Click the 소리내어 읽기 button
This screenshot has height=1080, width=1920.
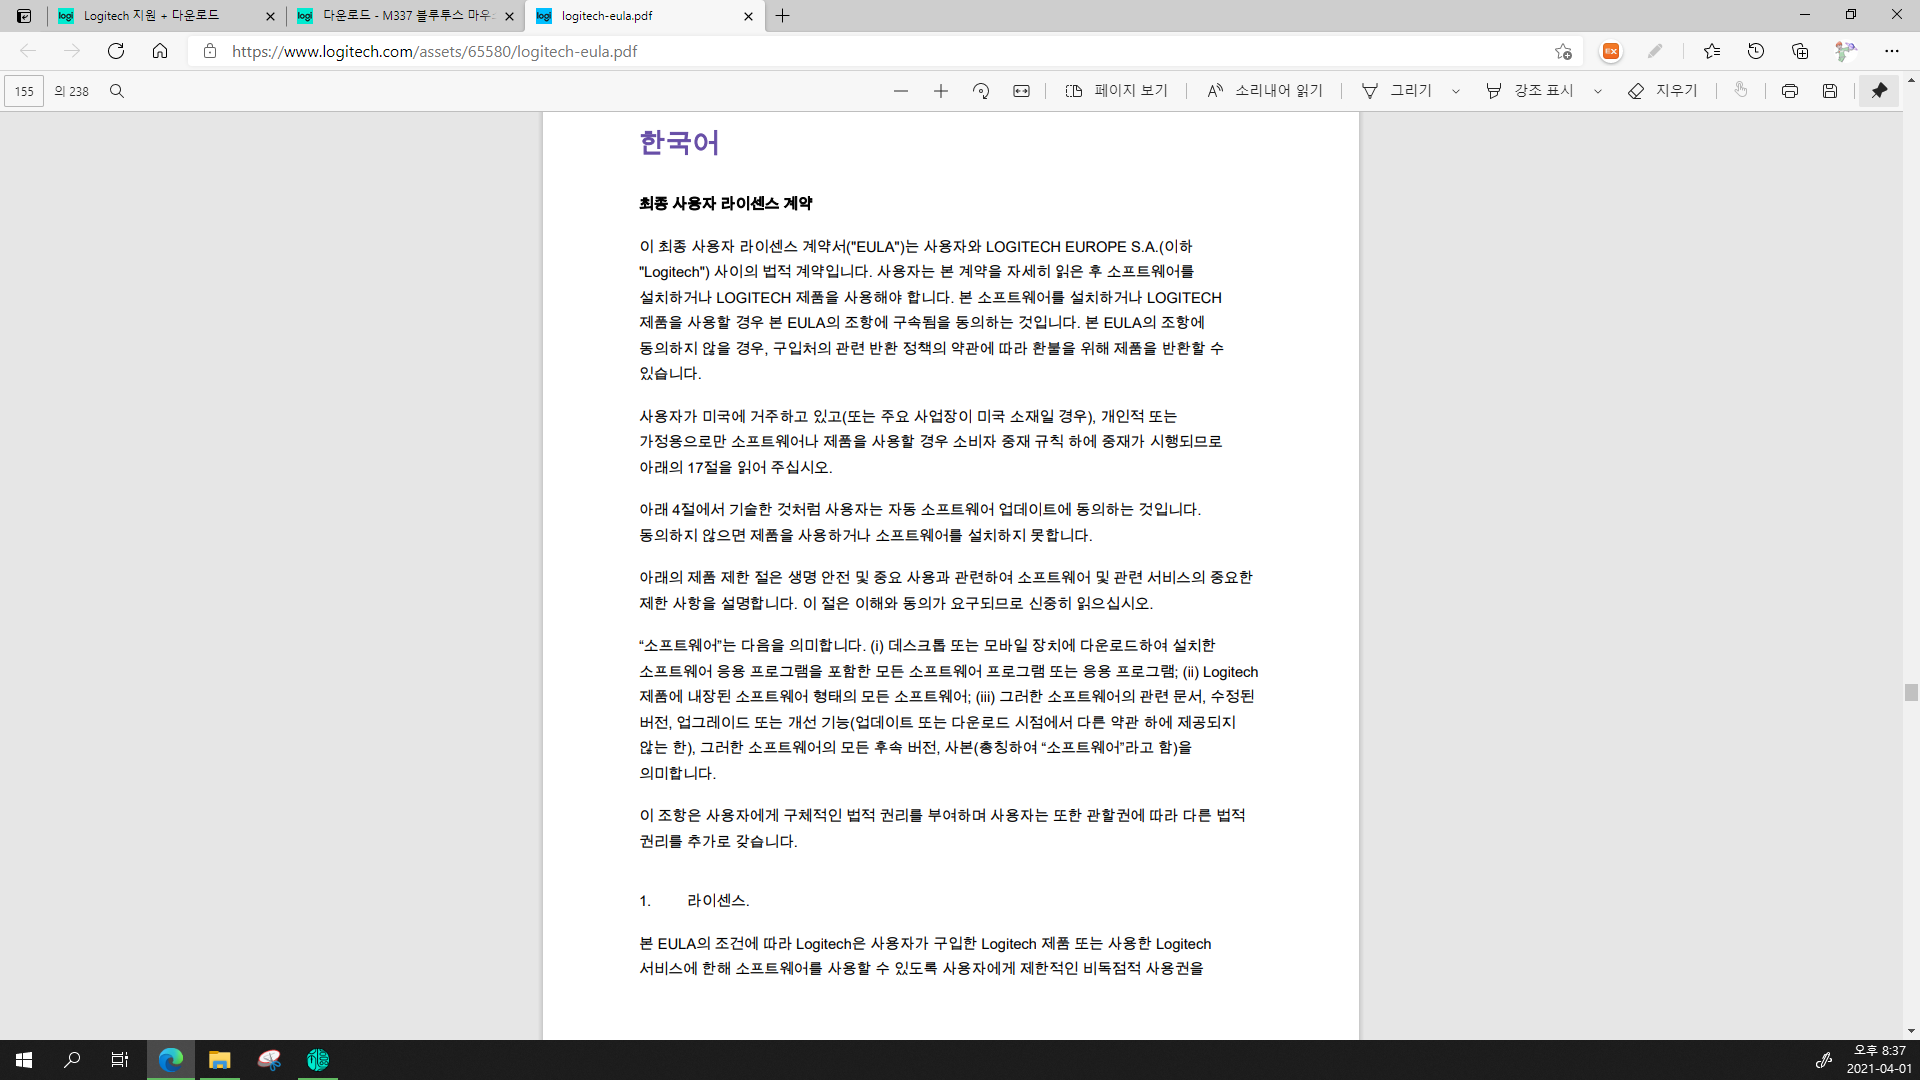pyautogui.click(x=1265, y=91)
